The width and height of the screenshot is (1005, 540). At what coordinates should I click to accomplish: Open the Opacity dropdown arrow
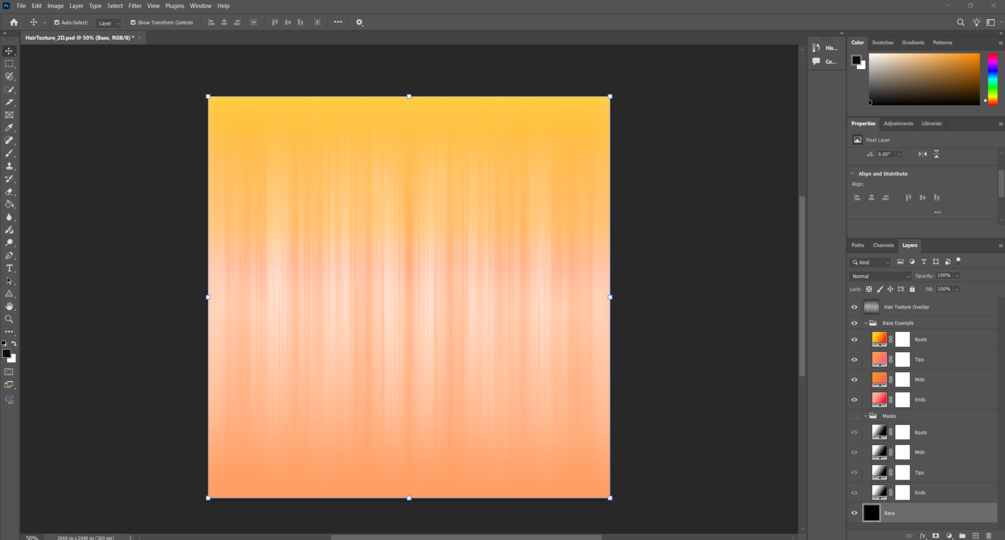coord(956,275)
